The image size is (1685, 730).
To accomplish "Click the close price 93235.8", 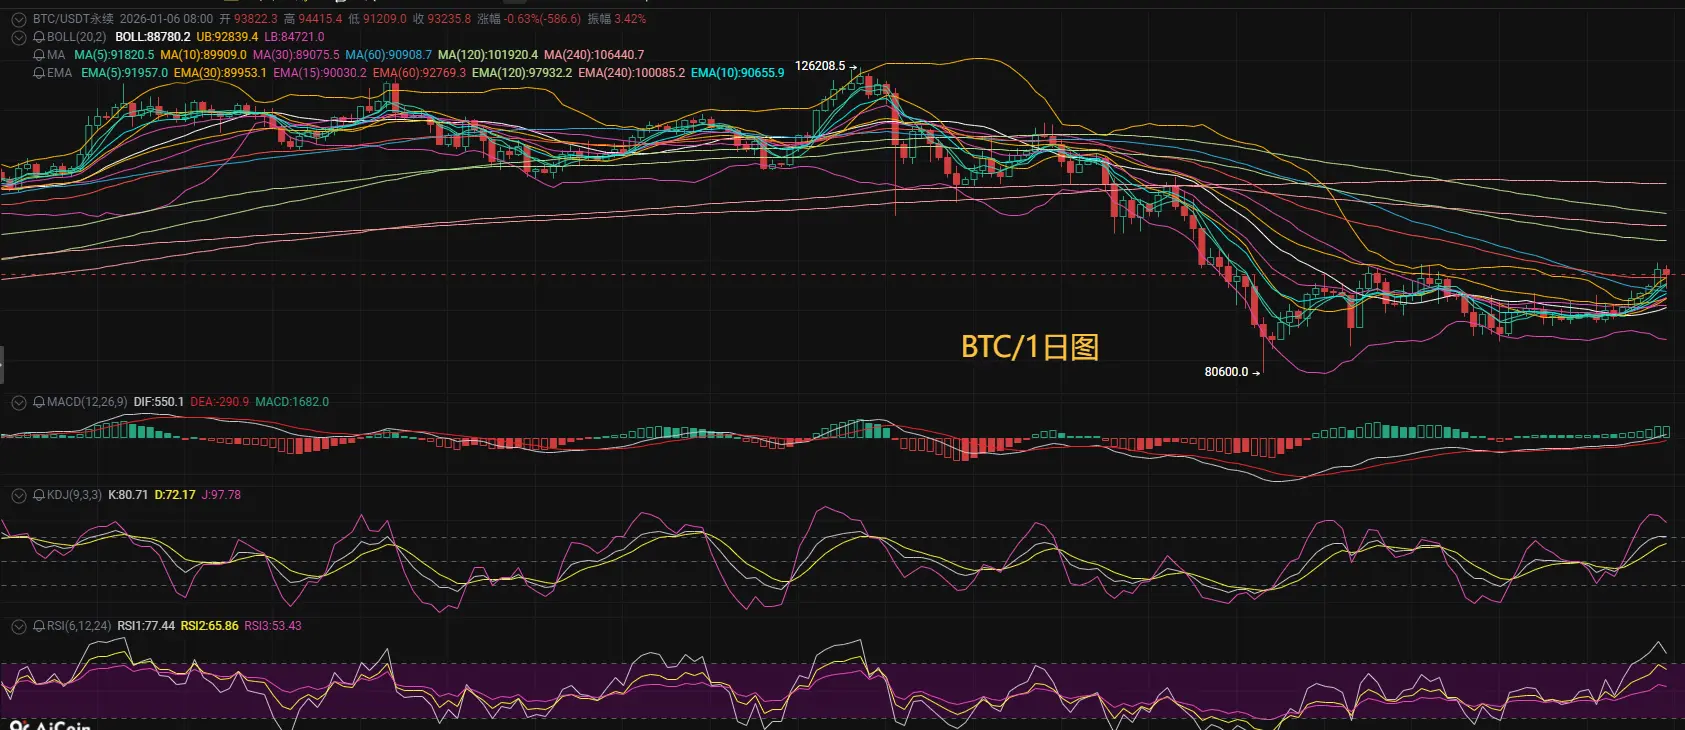I will click(449, 19).
